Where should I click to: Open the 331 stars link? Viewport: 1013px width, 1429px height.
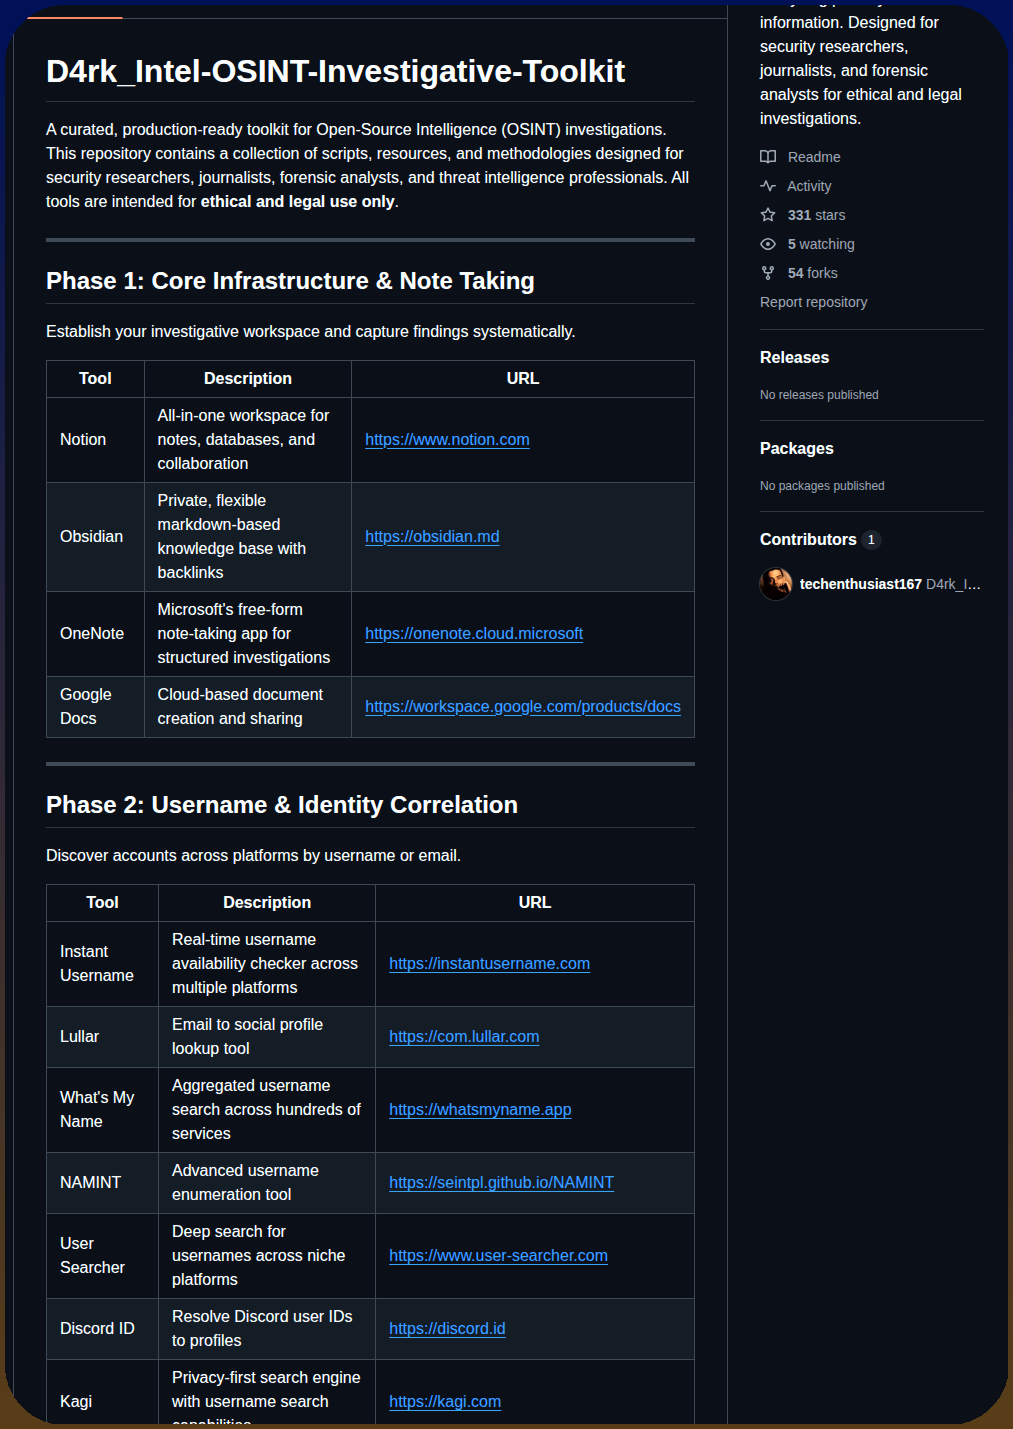point(816,215)
